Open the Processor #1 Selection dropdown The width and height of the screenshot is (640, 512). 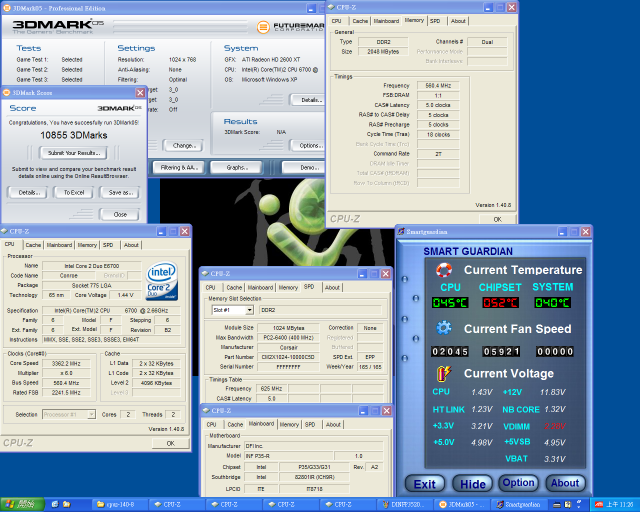pyautogui.click(x=91, y=414)
